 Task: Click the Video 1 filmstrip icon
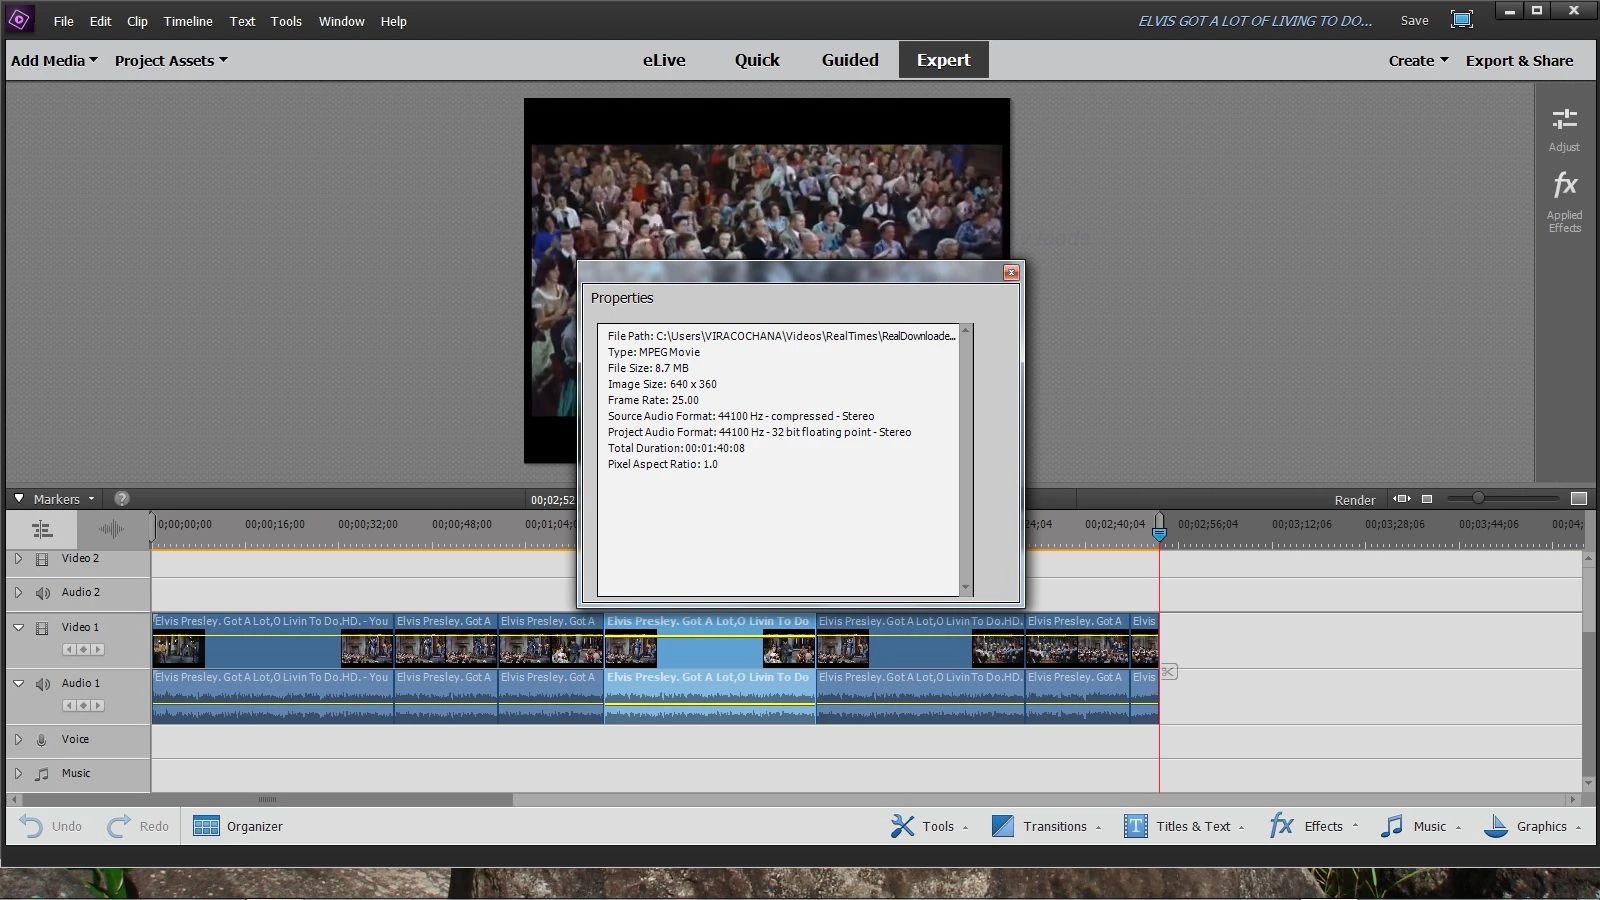click(x=42, y=628)
